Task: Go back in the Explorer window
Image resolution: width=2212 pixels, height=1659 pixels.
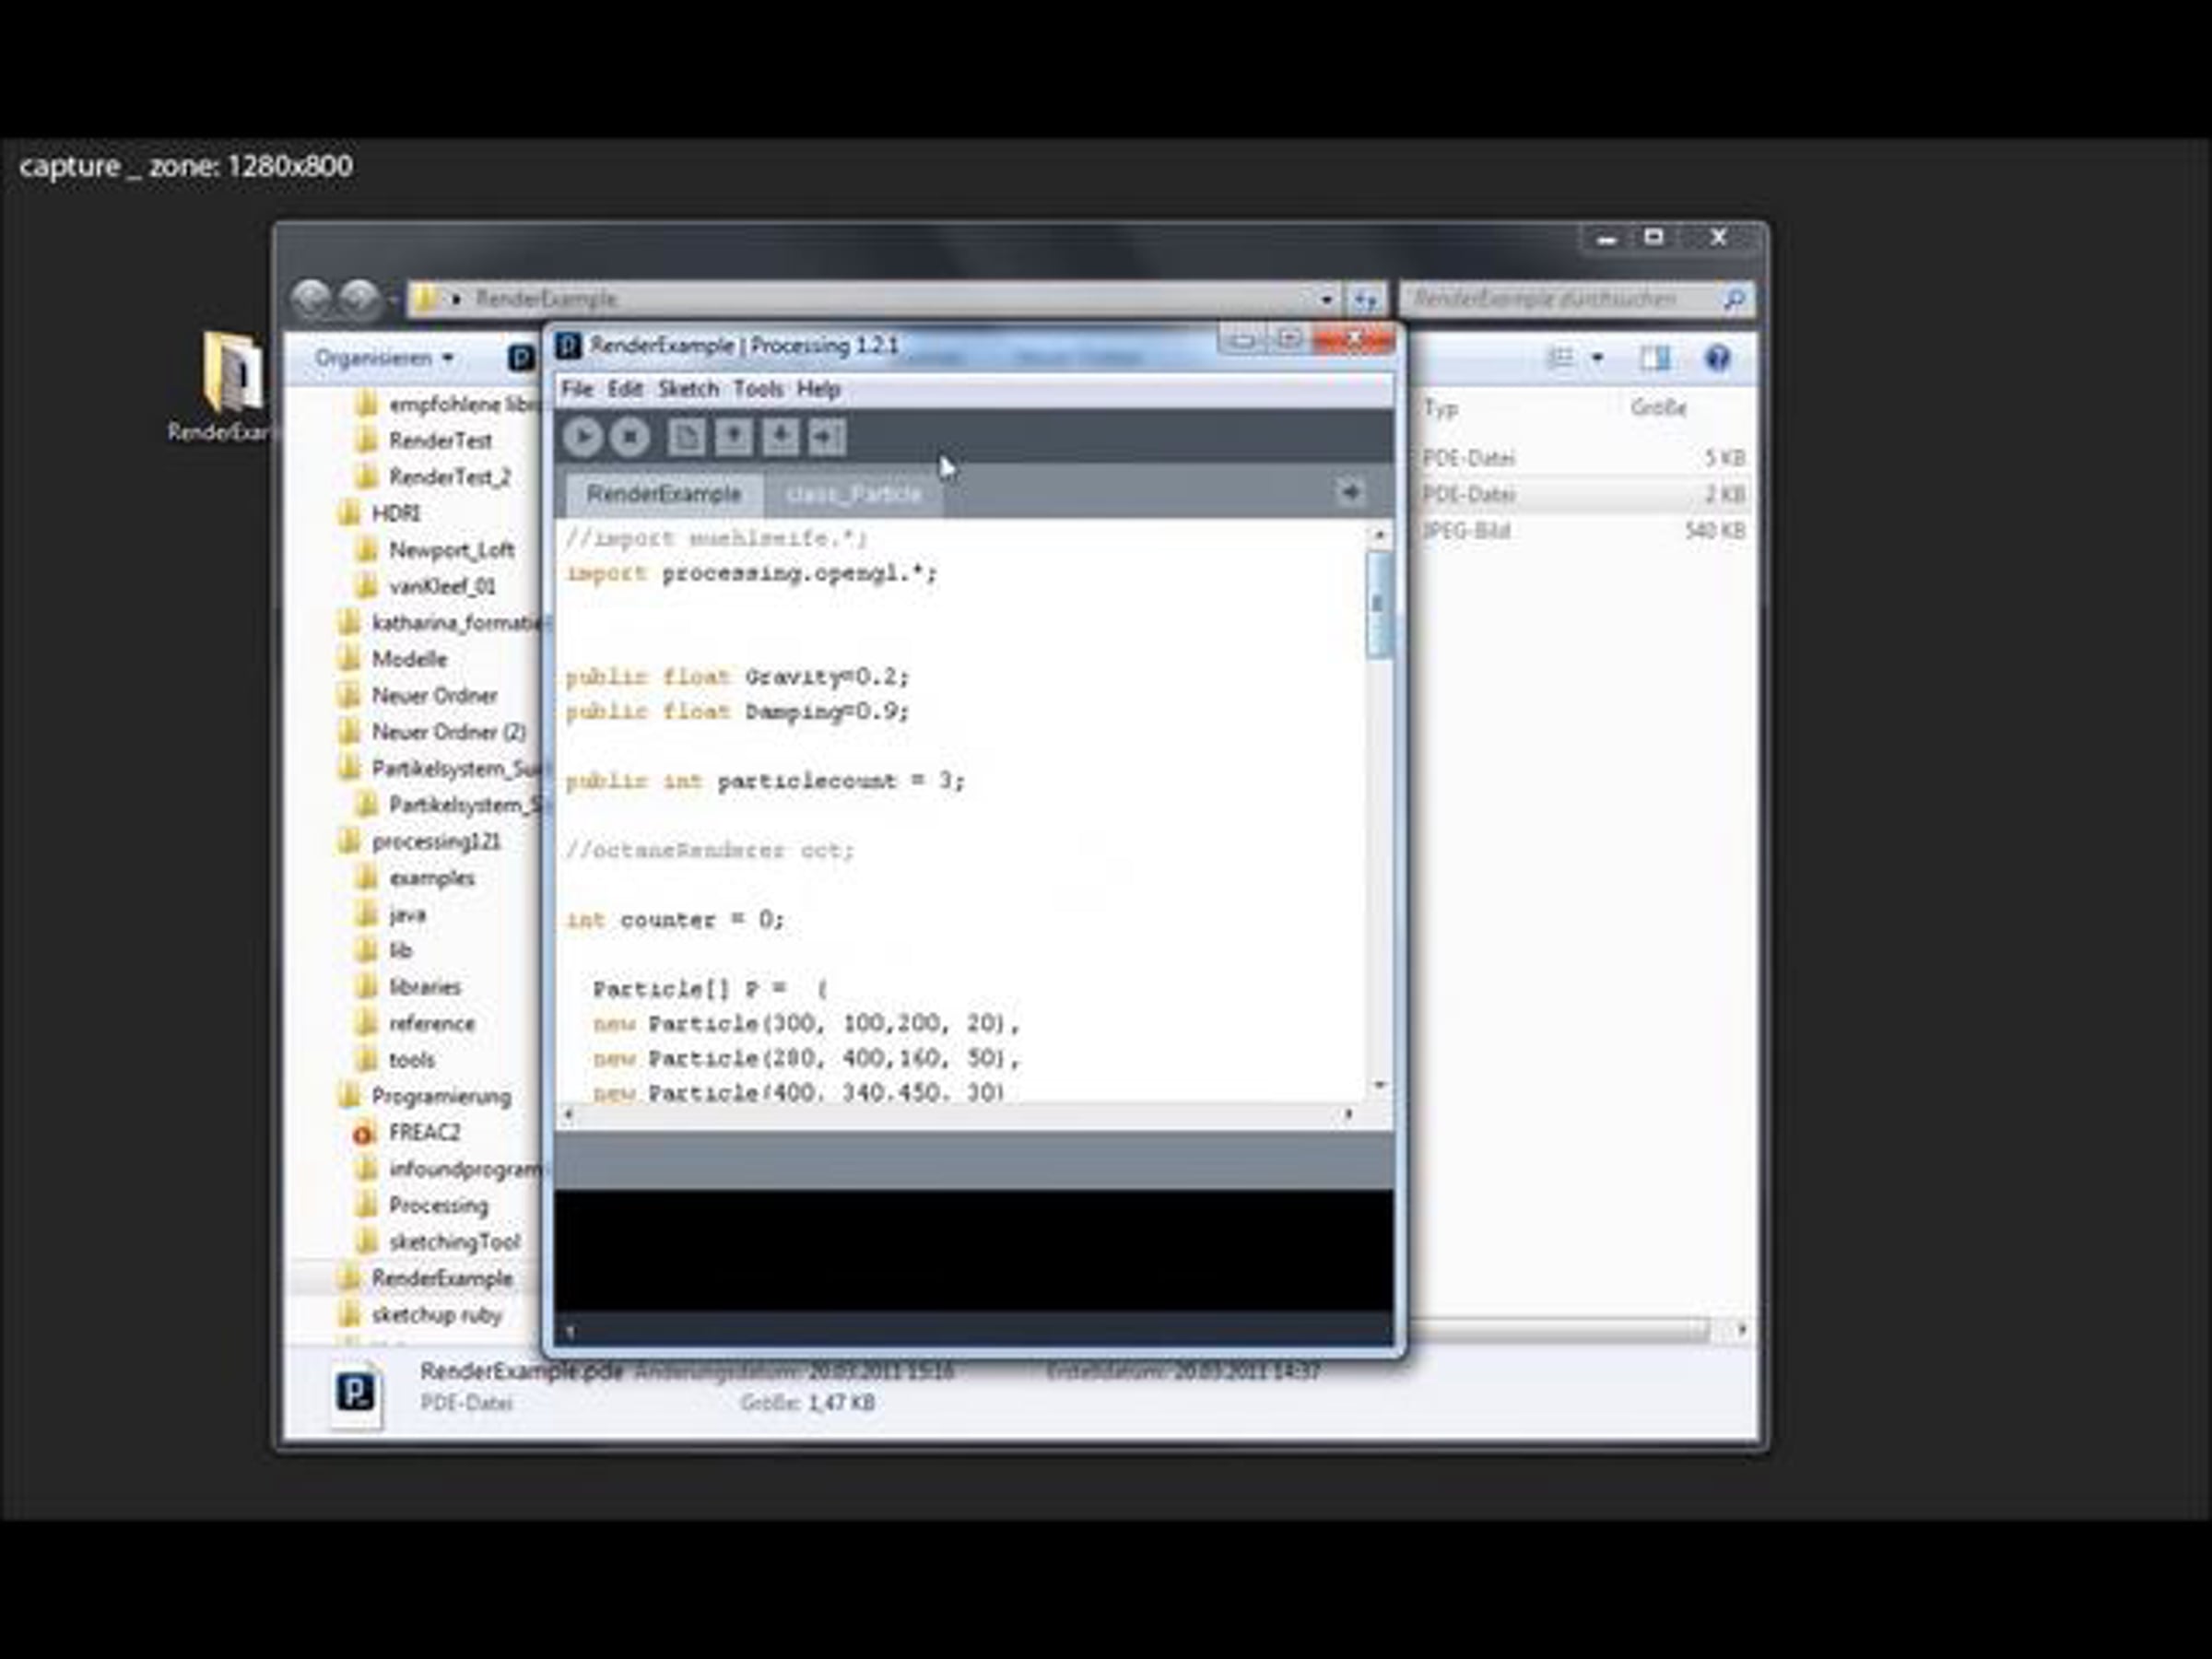Action: [x=312, y=298]
